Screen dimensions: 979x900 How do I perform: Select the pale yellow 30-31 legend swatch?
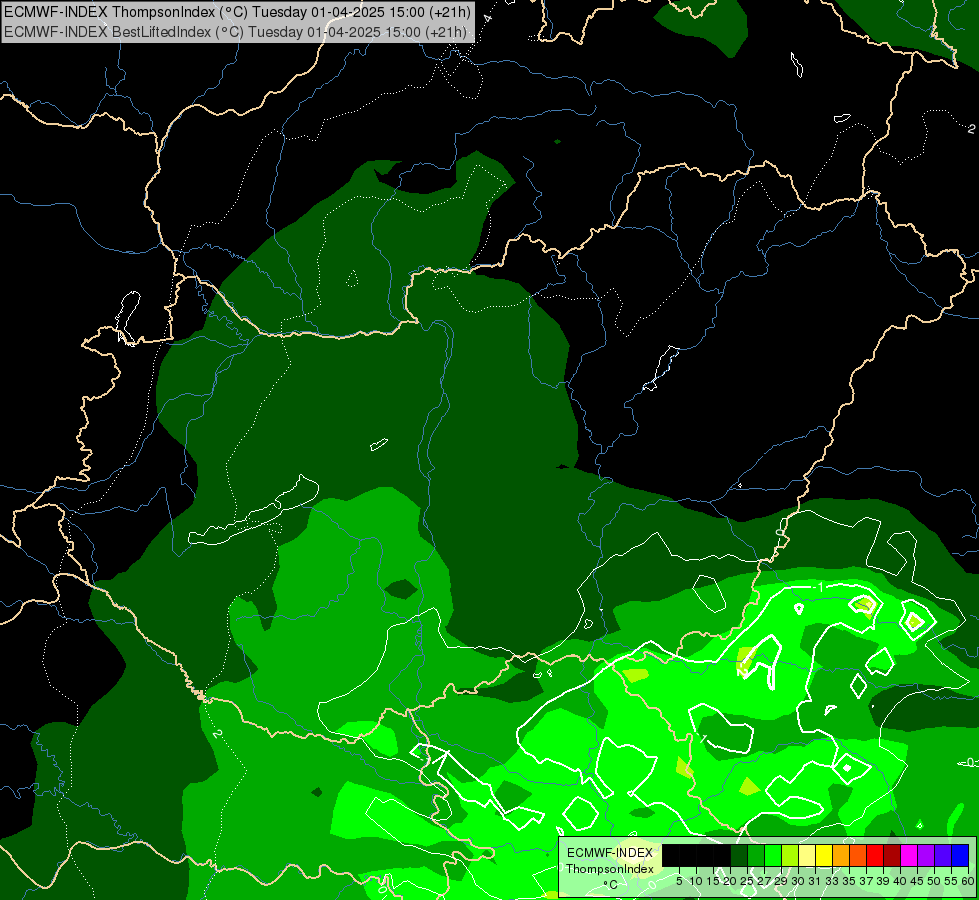807,856
